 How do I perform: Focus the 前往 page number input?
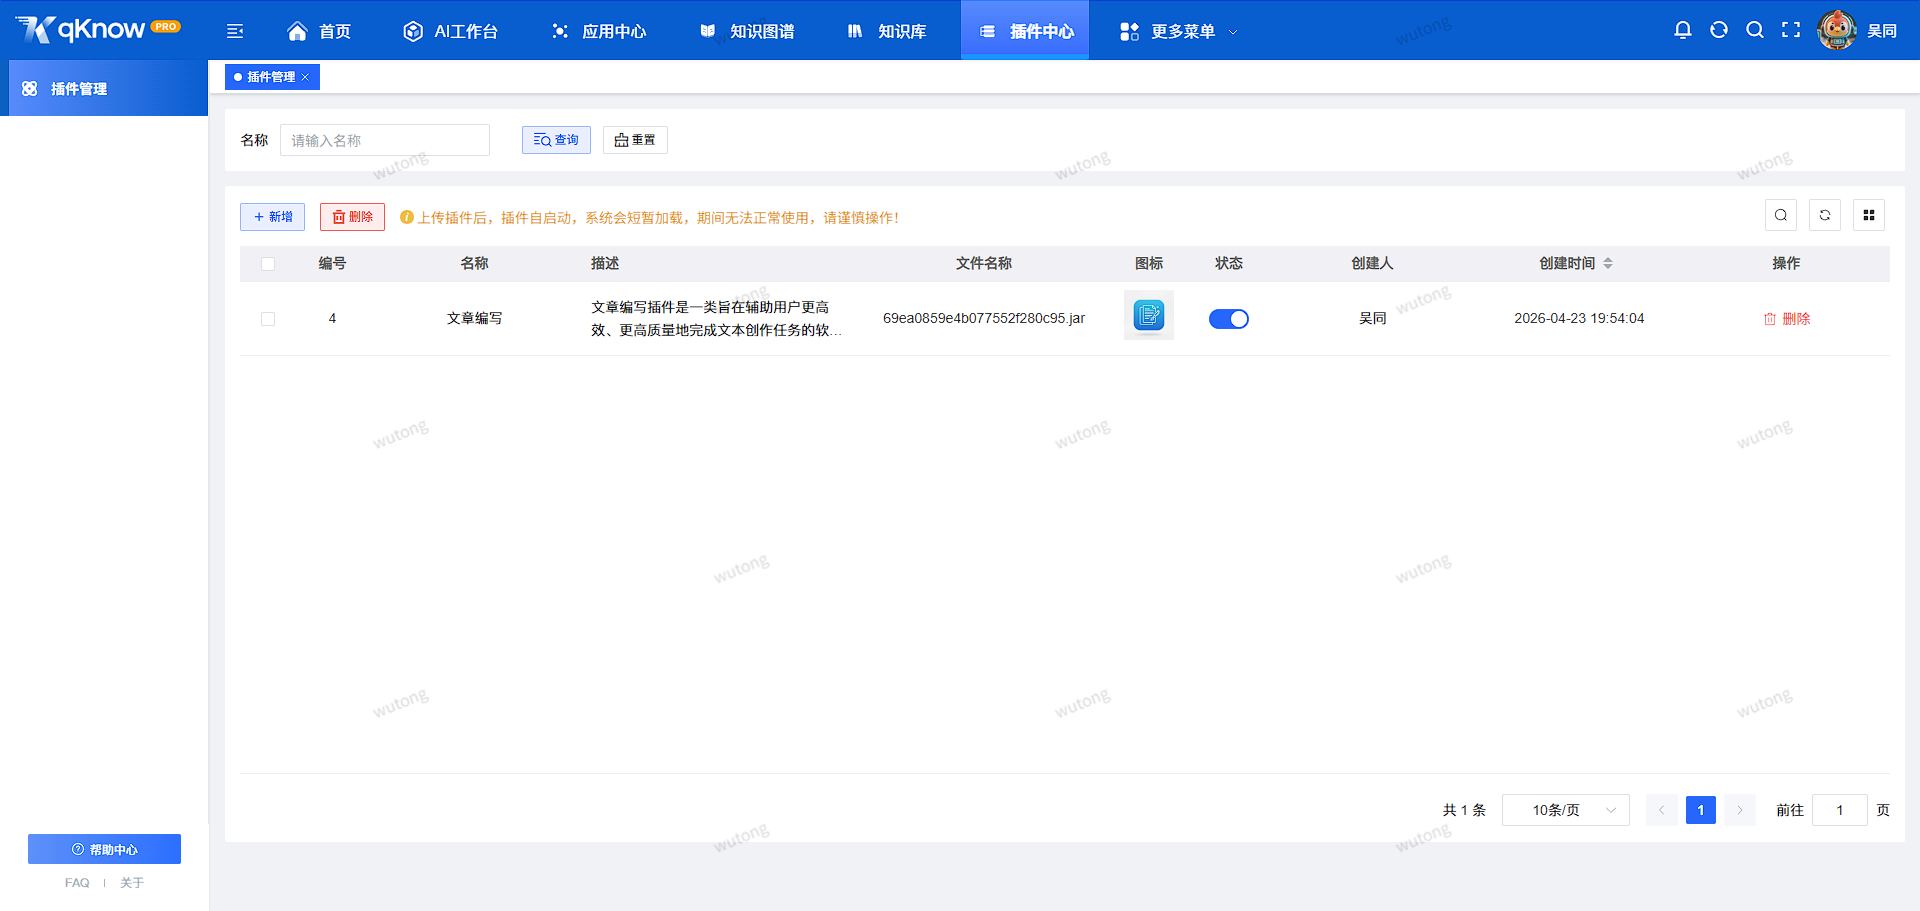point(1839,810)
